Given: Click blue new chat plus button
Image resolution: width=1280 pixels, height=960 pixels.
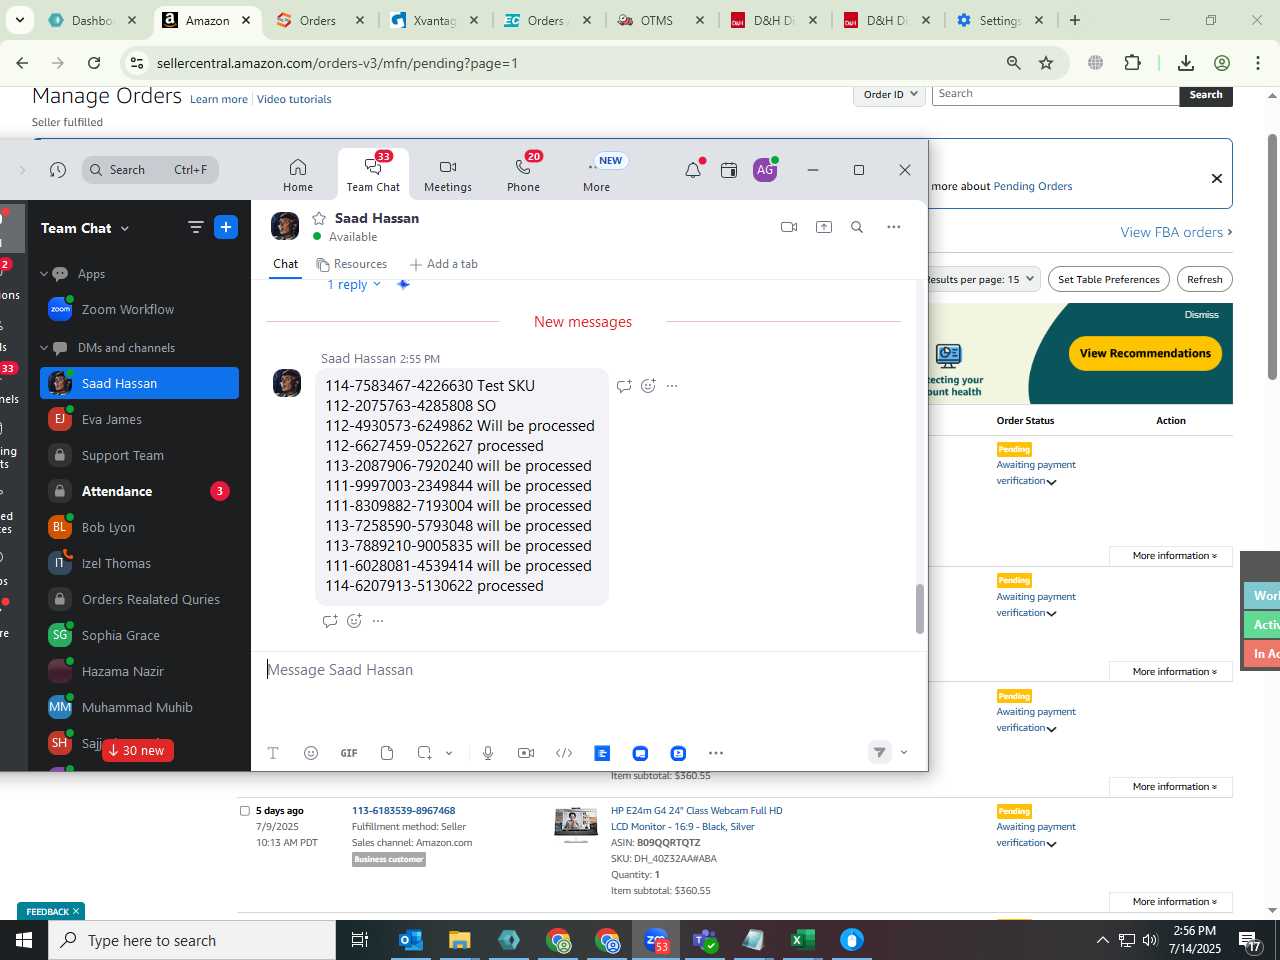Looking at the screenshot, I should [226, 228].
